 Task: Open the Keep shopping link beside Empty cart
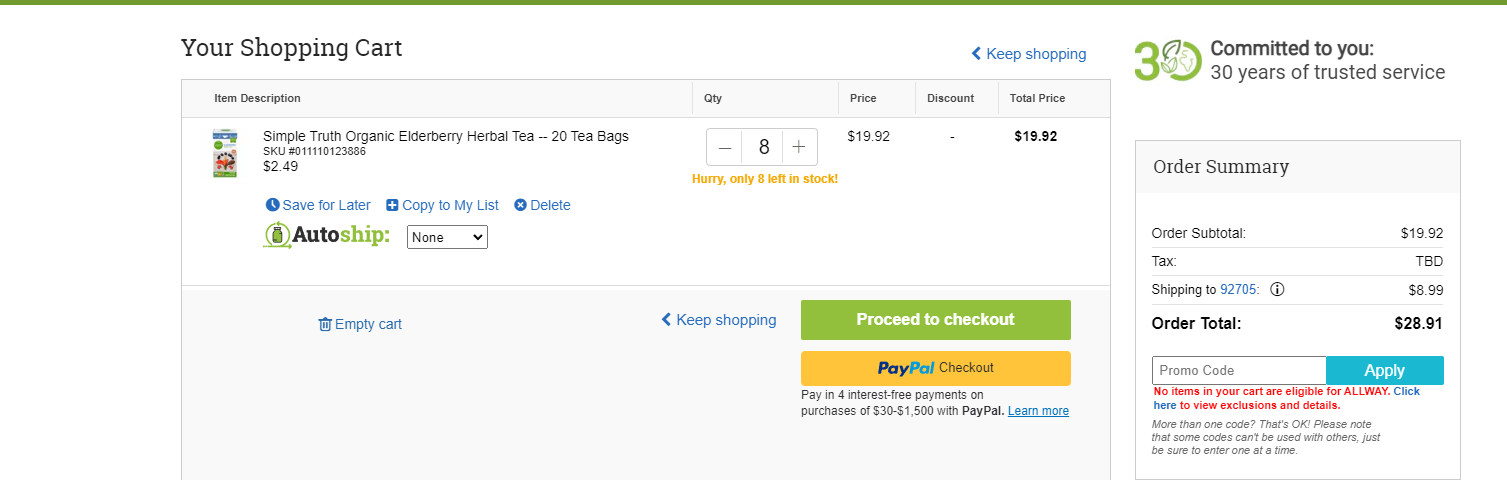pos(718,320)
